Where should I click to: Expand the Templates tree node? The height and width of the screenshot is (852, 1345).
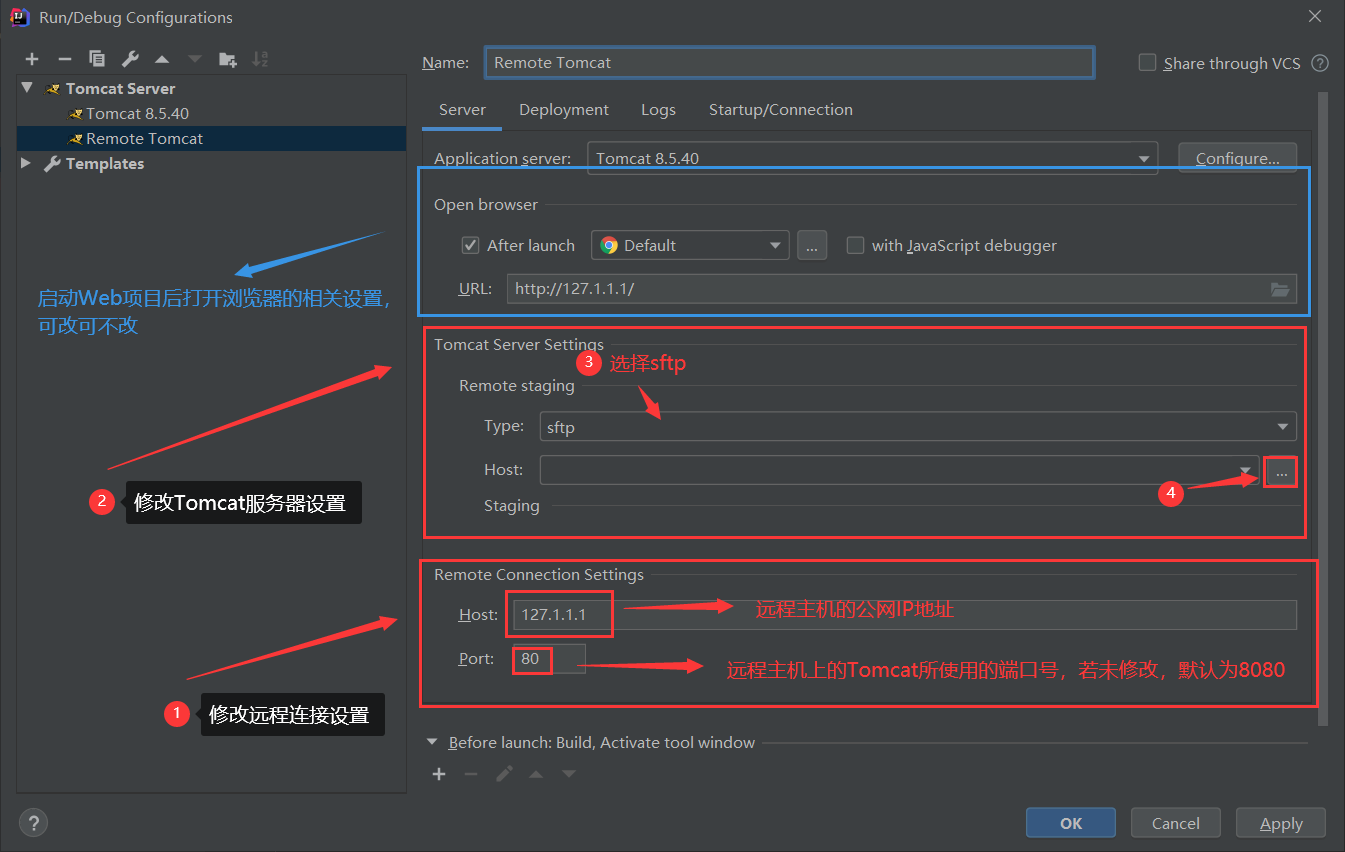coord(27,163)
